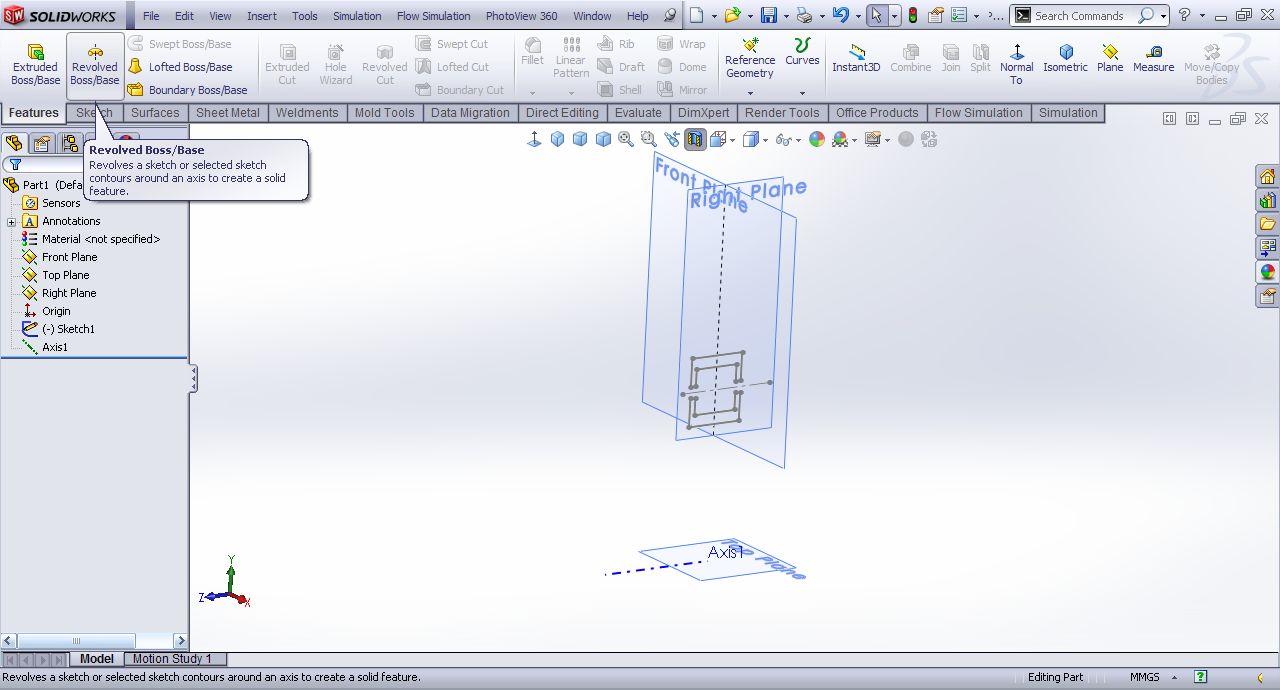Viewport: 1280px width, 690px height.
Task: Pick the Boundary Boss/Base command
Action: 188,90
